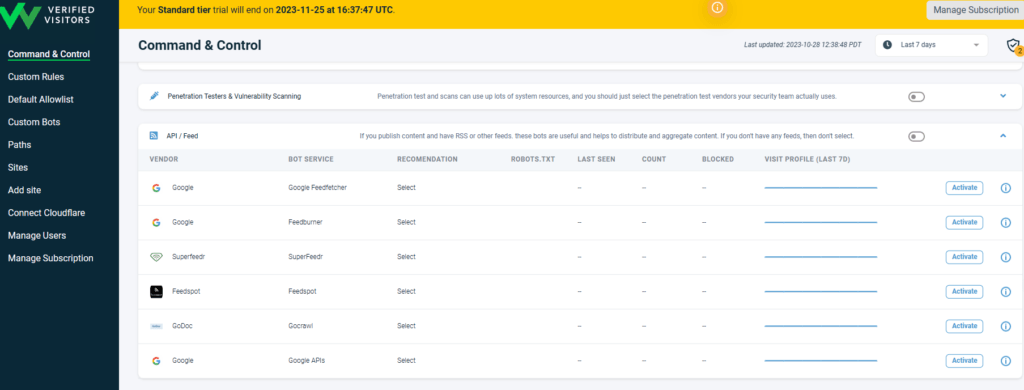Activate Google APIs bot
This screenshot has width=1024, height=390.
964,361
